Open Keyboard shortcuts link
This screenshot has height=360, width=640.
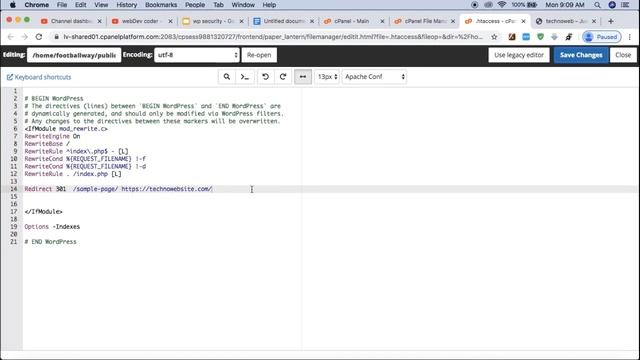click(x=39, y=77)
